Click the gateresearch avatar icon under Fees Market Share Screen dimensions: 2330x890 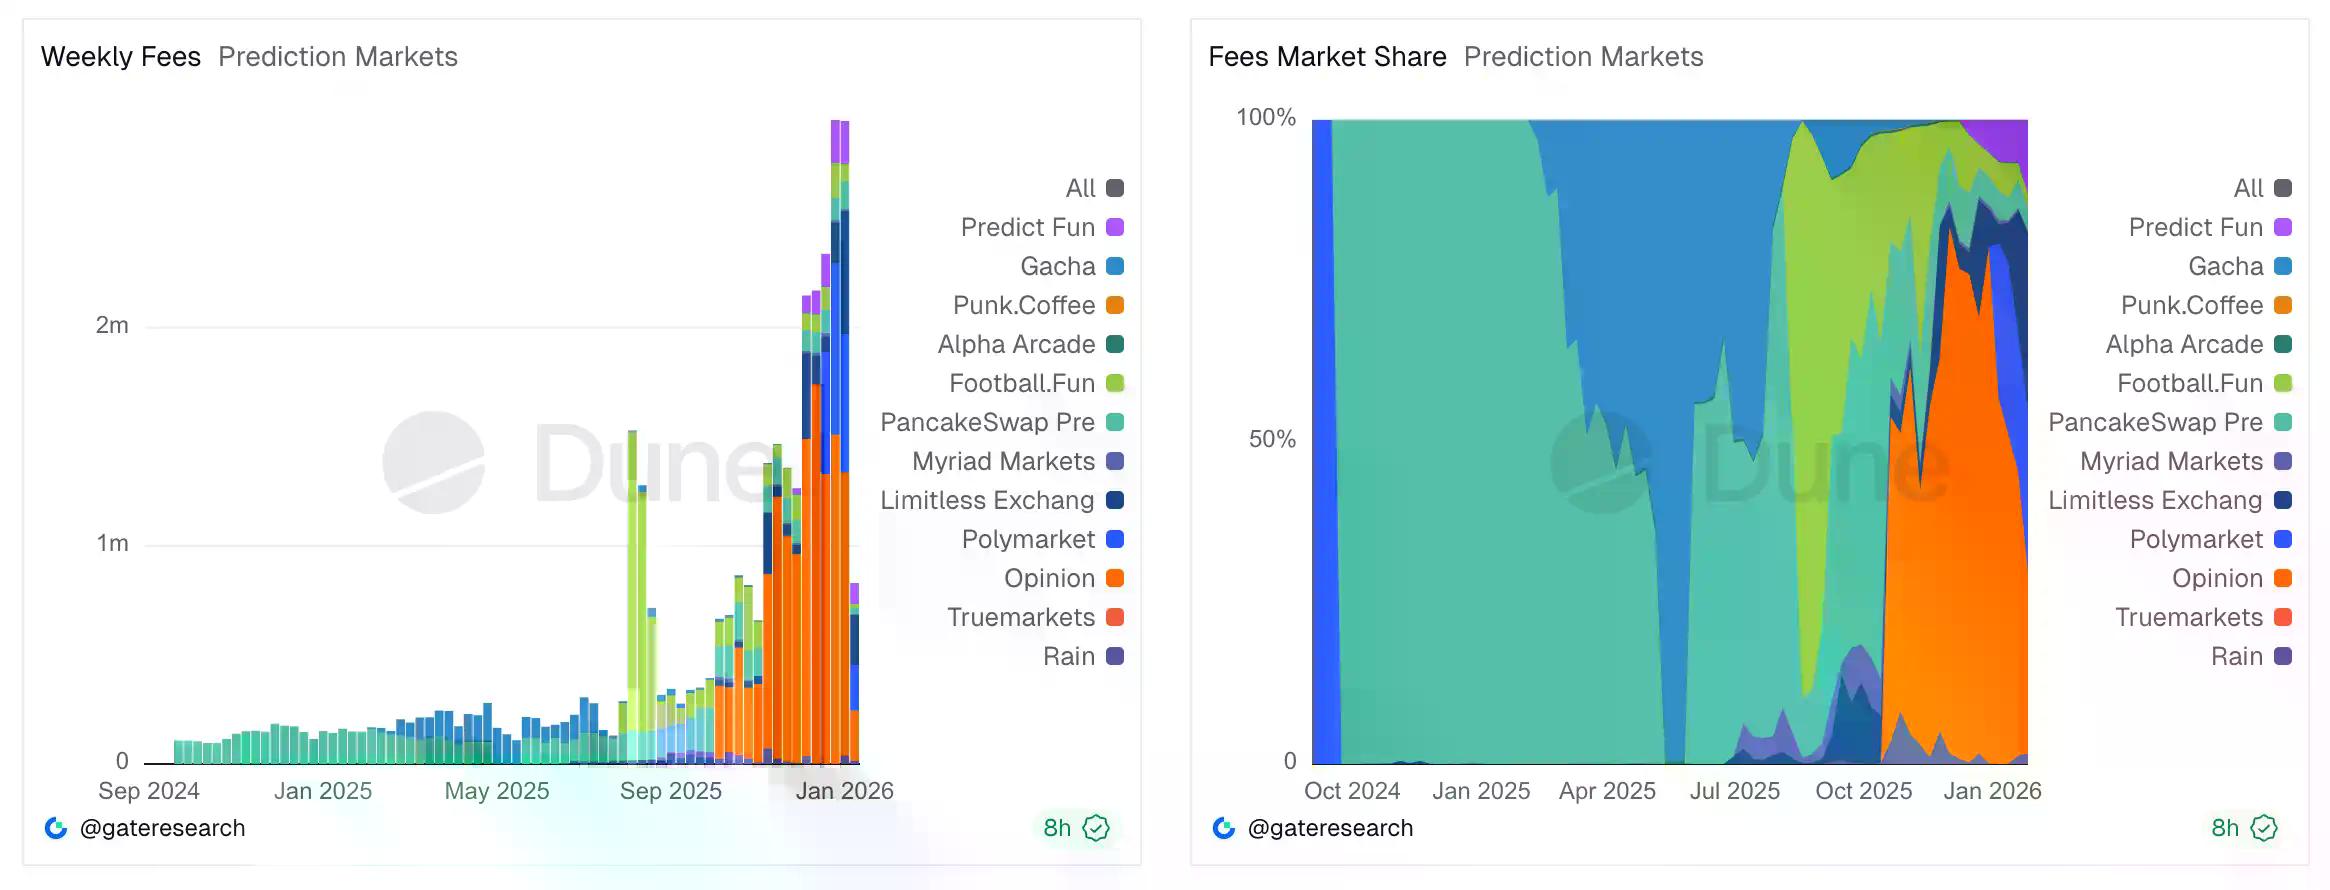pos(1224,828)
